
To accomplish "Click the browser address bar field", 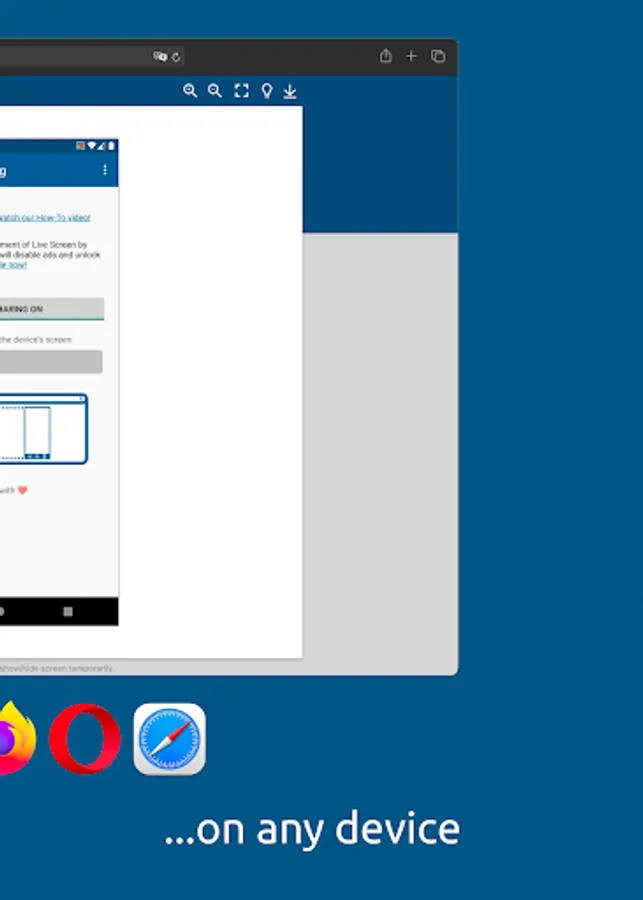I will coord(92,56).
